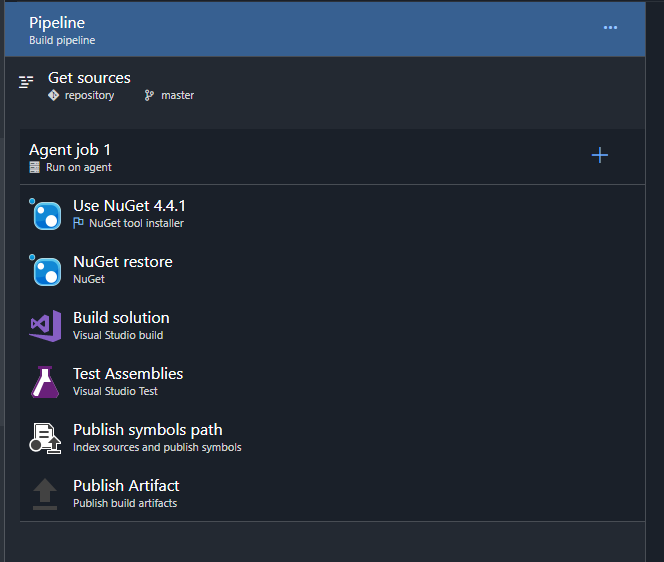Click the Run on agent label

79,167
